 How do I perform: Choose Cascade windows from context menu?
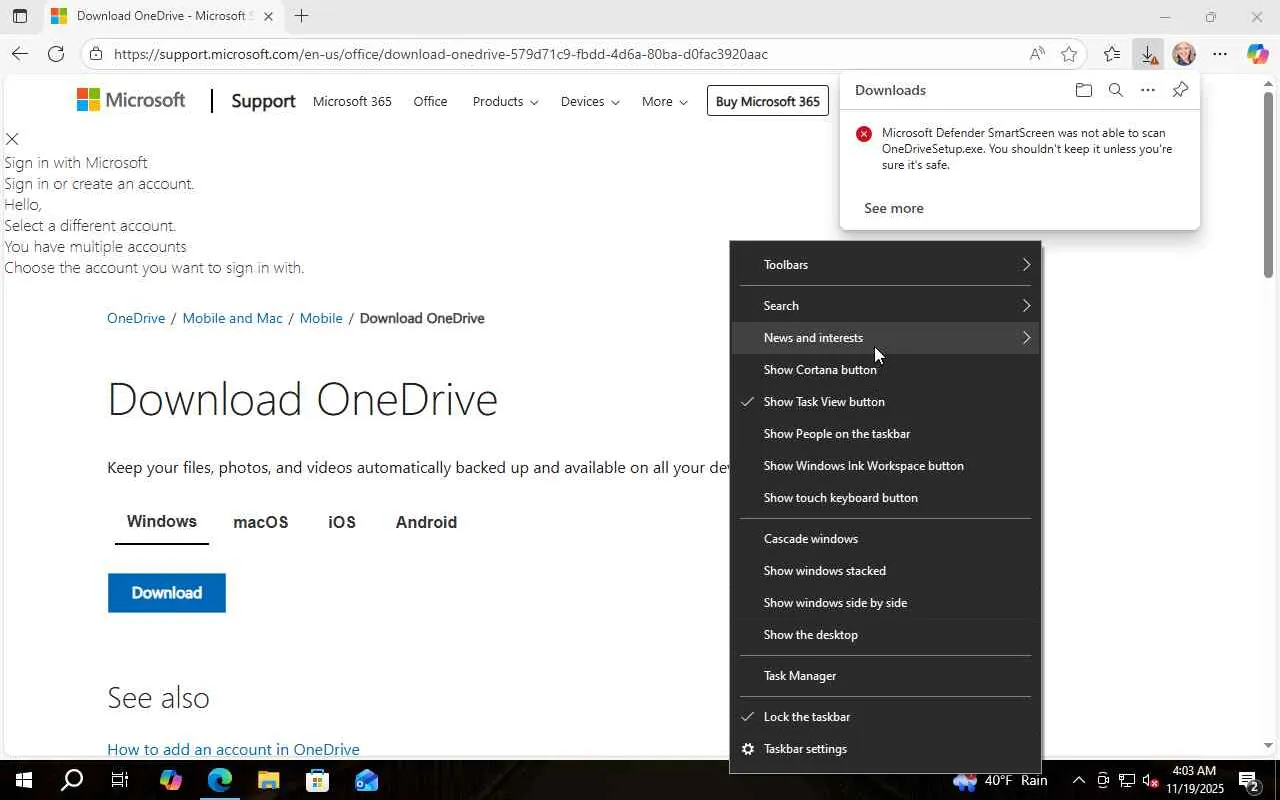886,539
